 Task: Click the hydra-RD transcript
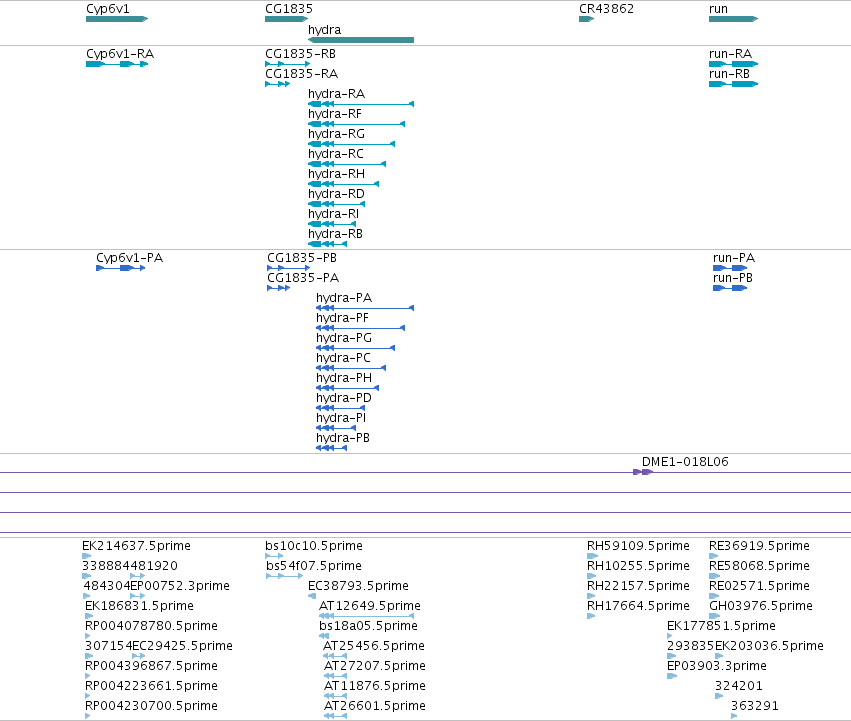(336, 204)
